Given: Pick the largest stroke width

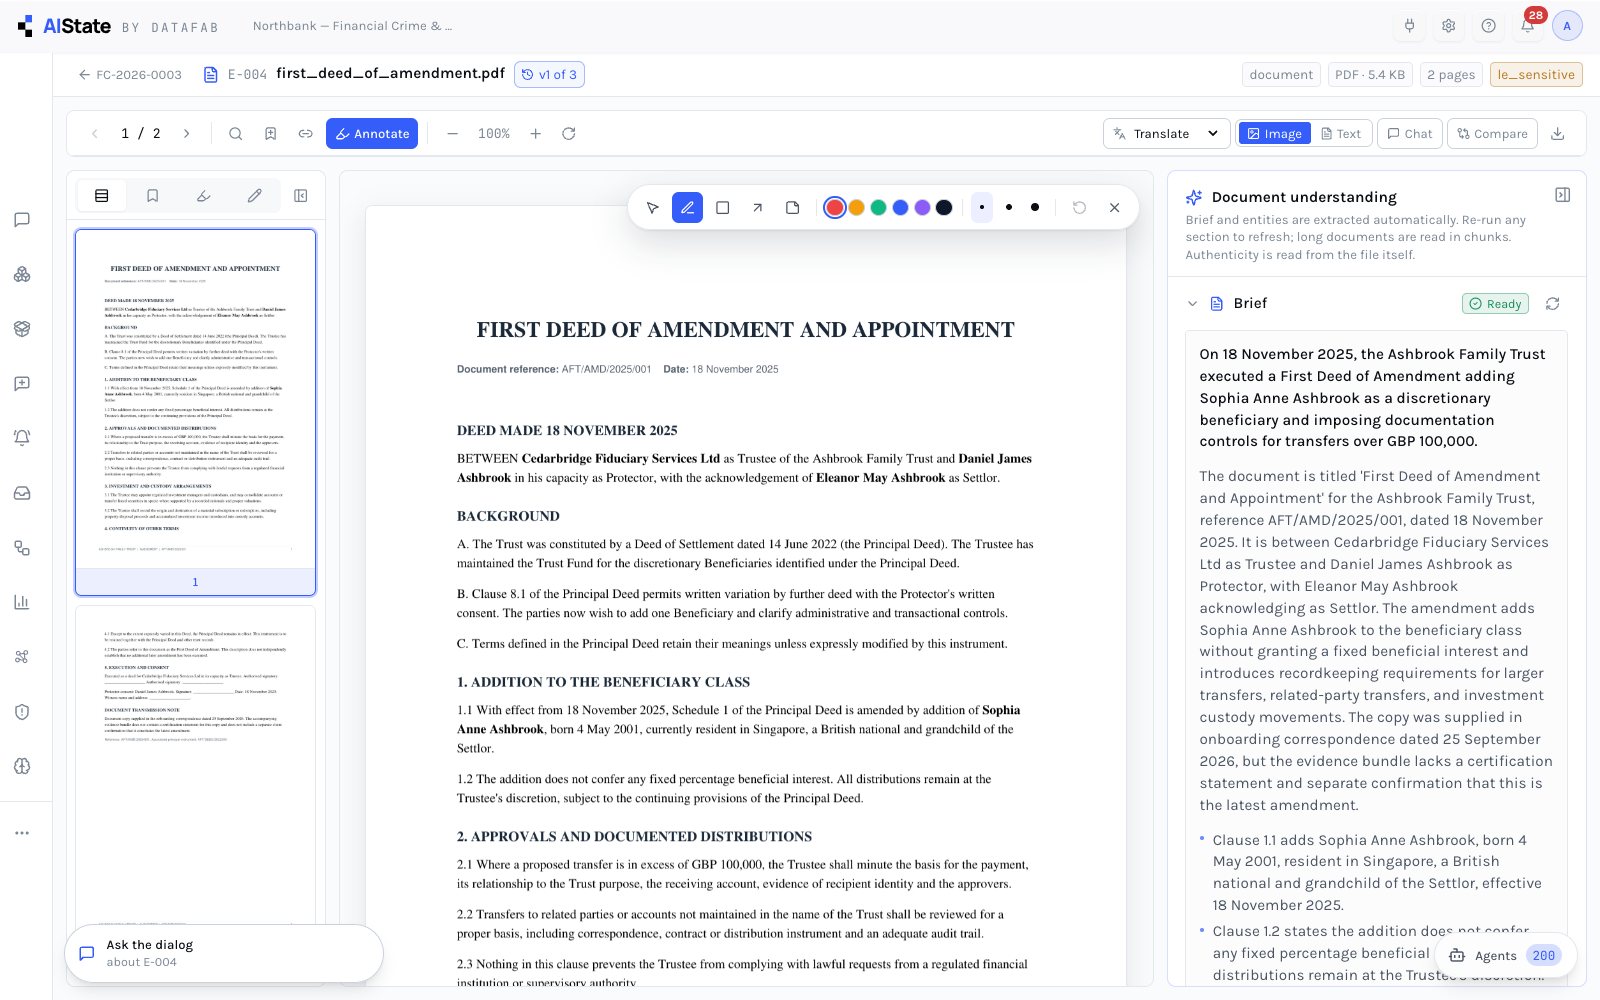Looking at the screenshot, I should pyautogui.click(x=1035, y=207).
